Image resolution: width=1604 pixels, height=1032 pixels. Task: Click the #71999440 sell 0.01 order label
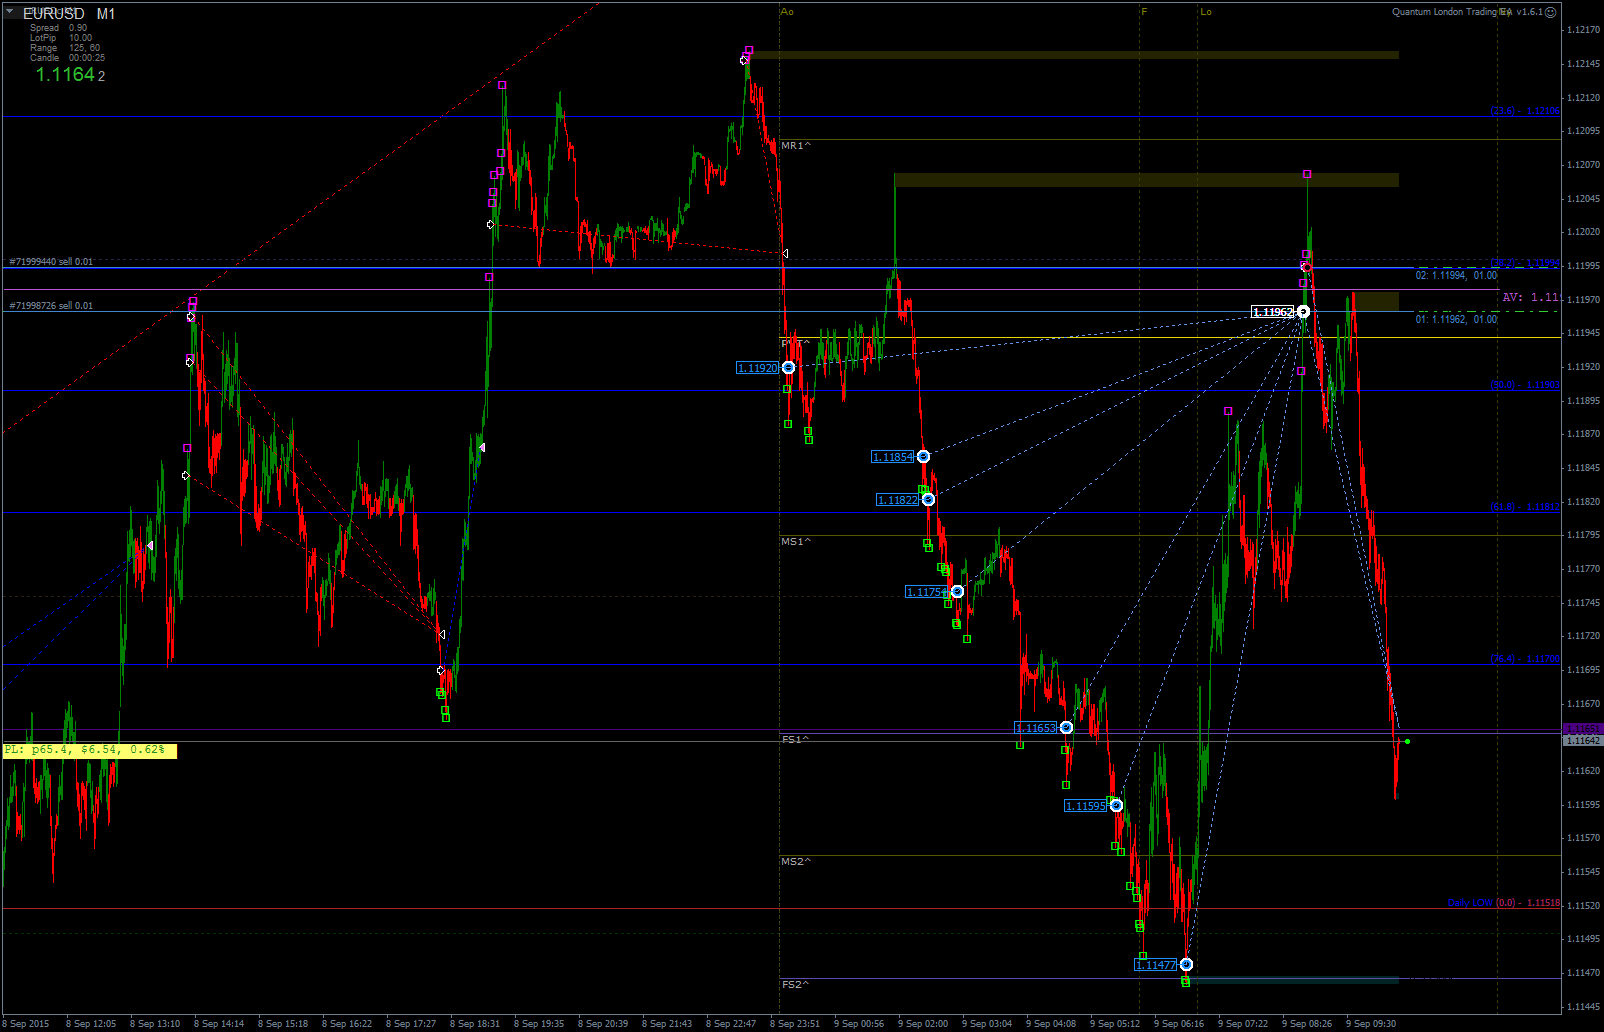(51, 262)
